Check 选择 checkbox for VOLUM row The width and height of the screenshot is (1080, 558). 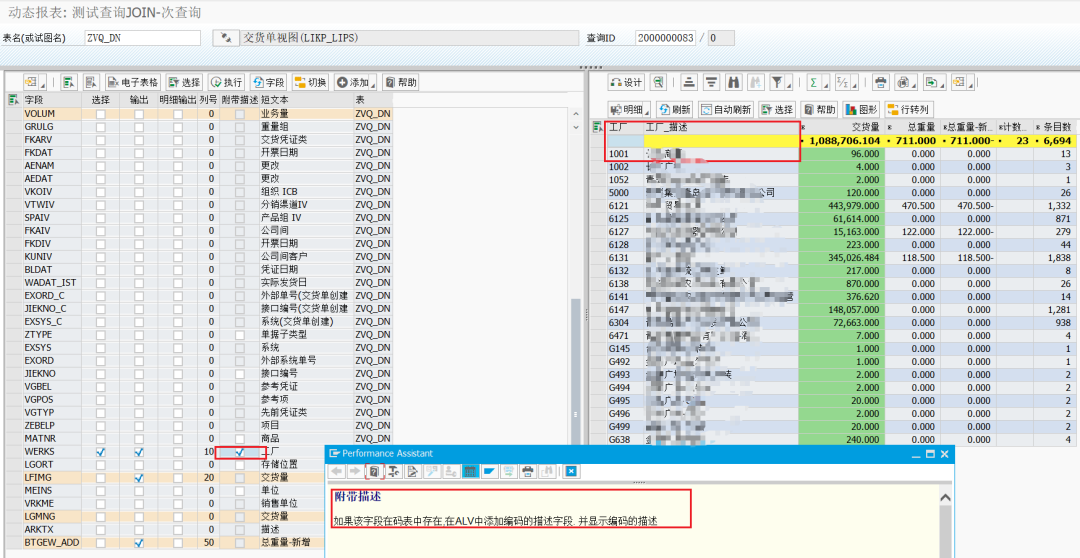101,114
